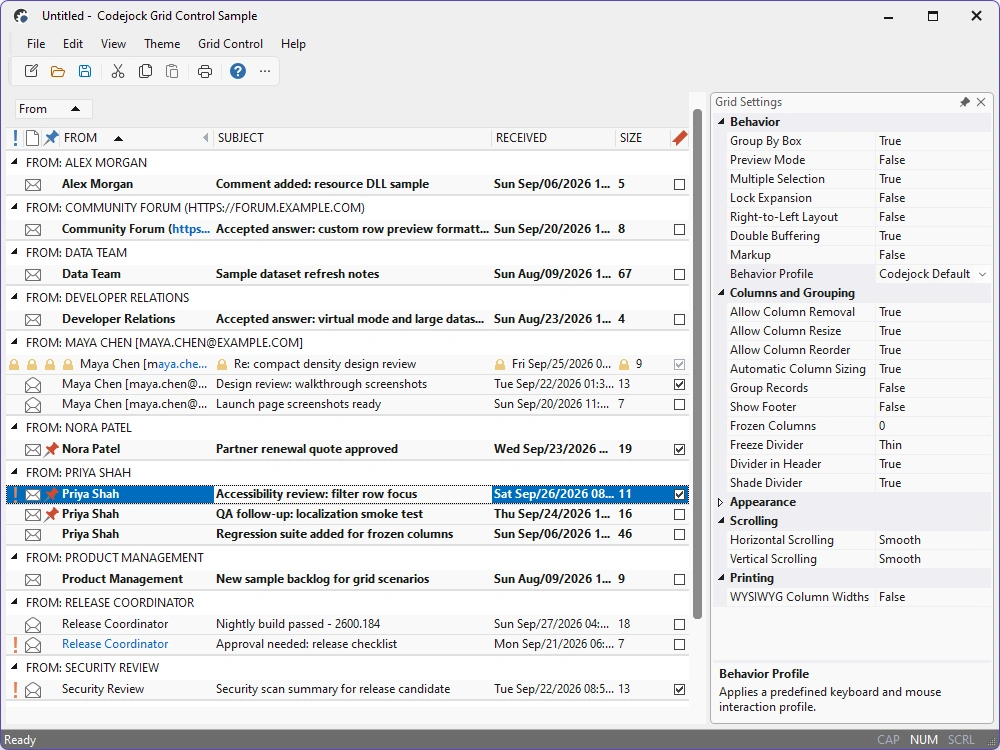The height and width of the screenshot is (750, 1000).
Task: Open the Grid Control menu
Action: point(230,44)
